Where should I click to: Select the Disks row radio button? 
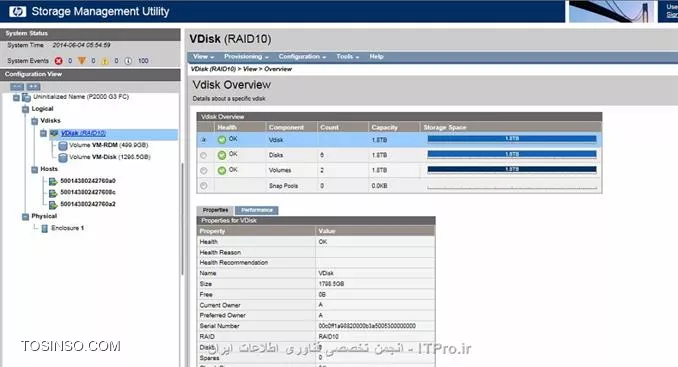coord(204,155)
